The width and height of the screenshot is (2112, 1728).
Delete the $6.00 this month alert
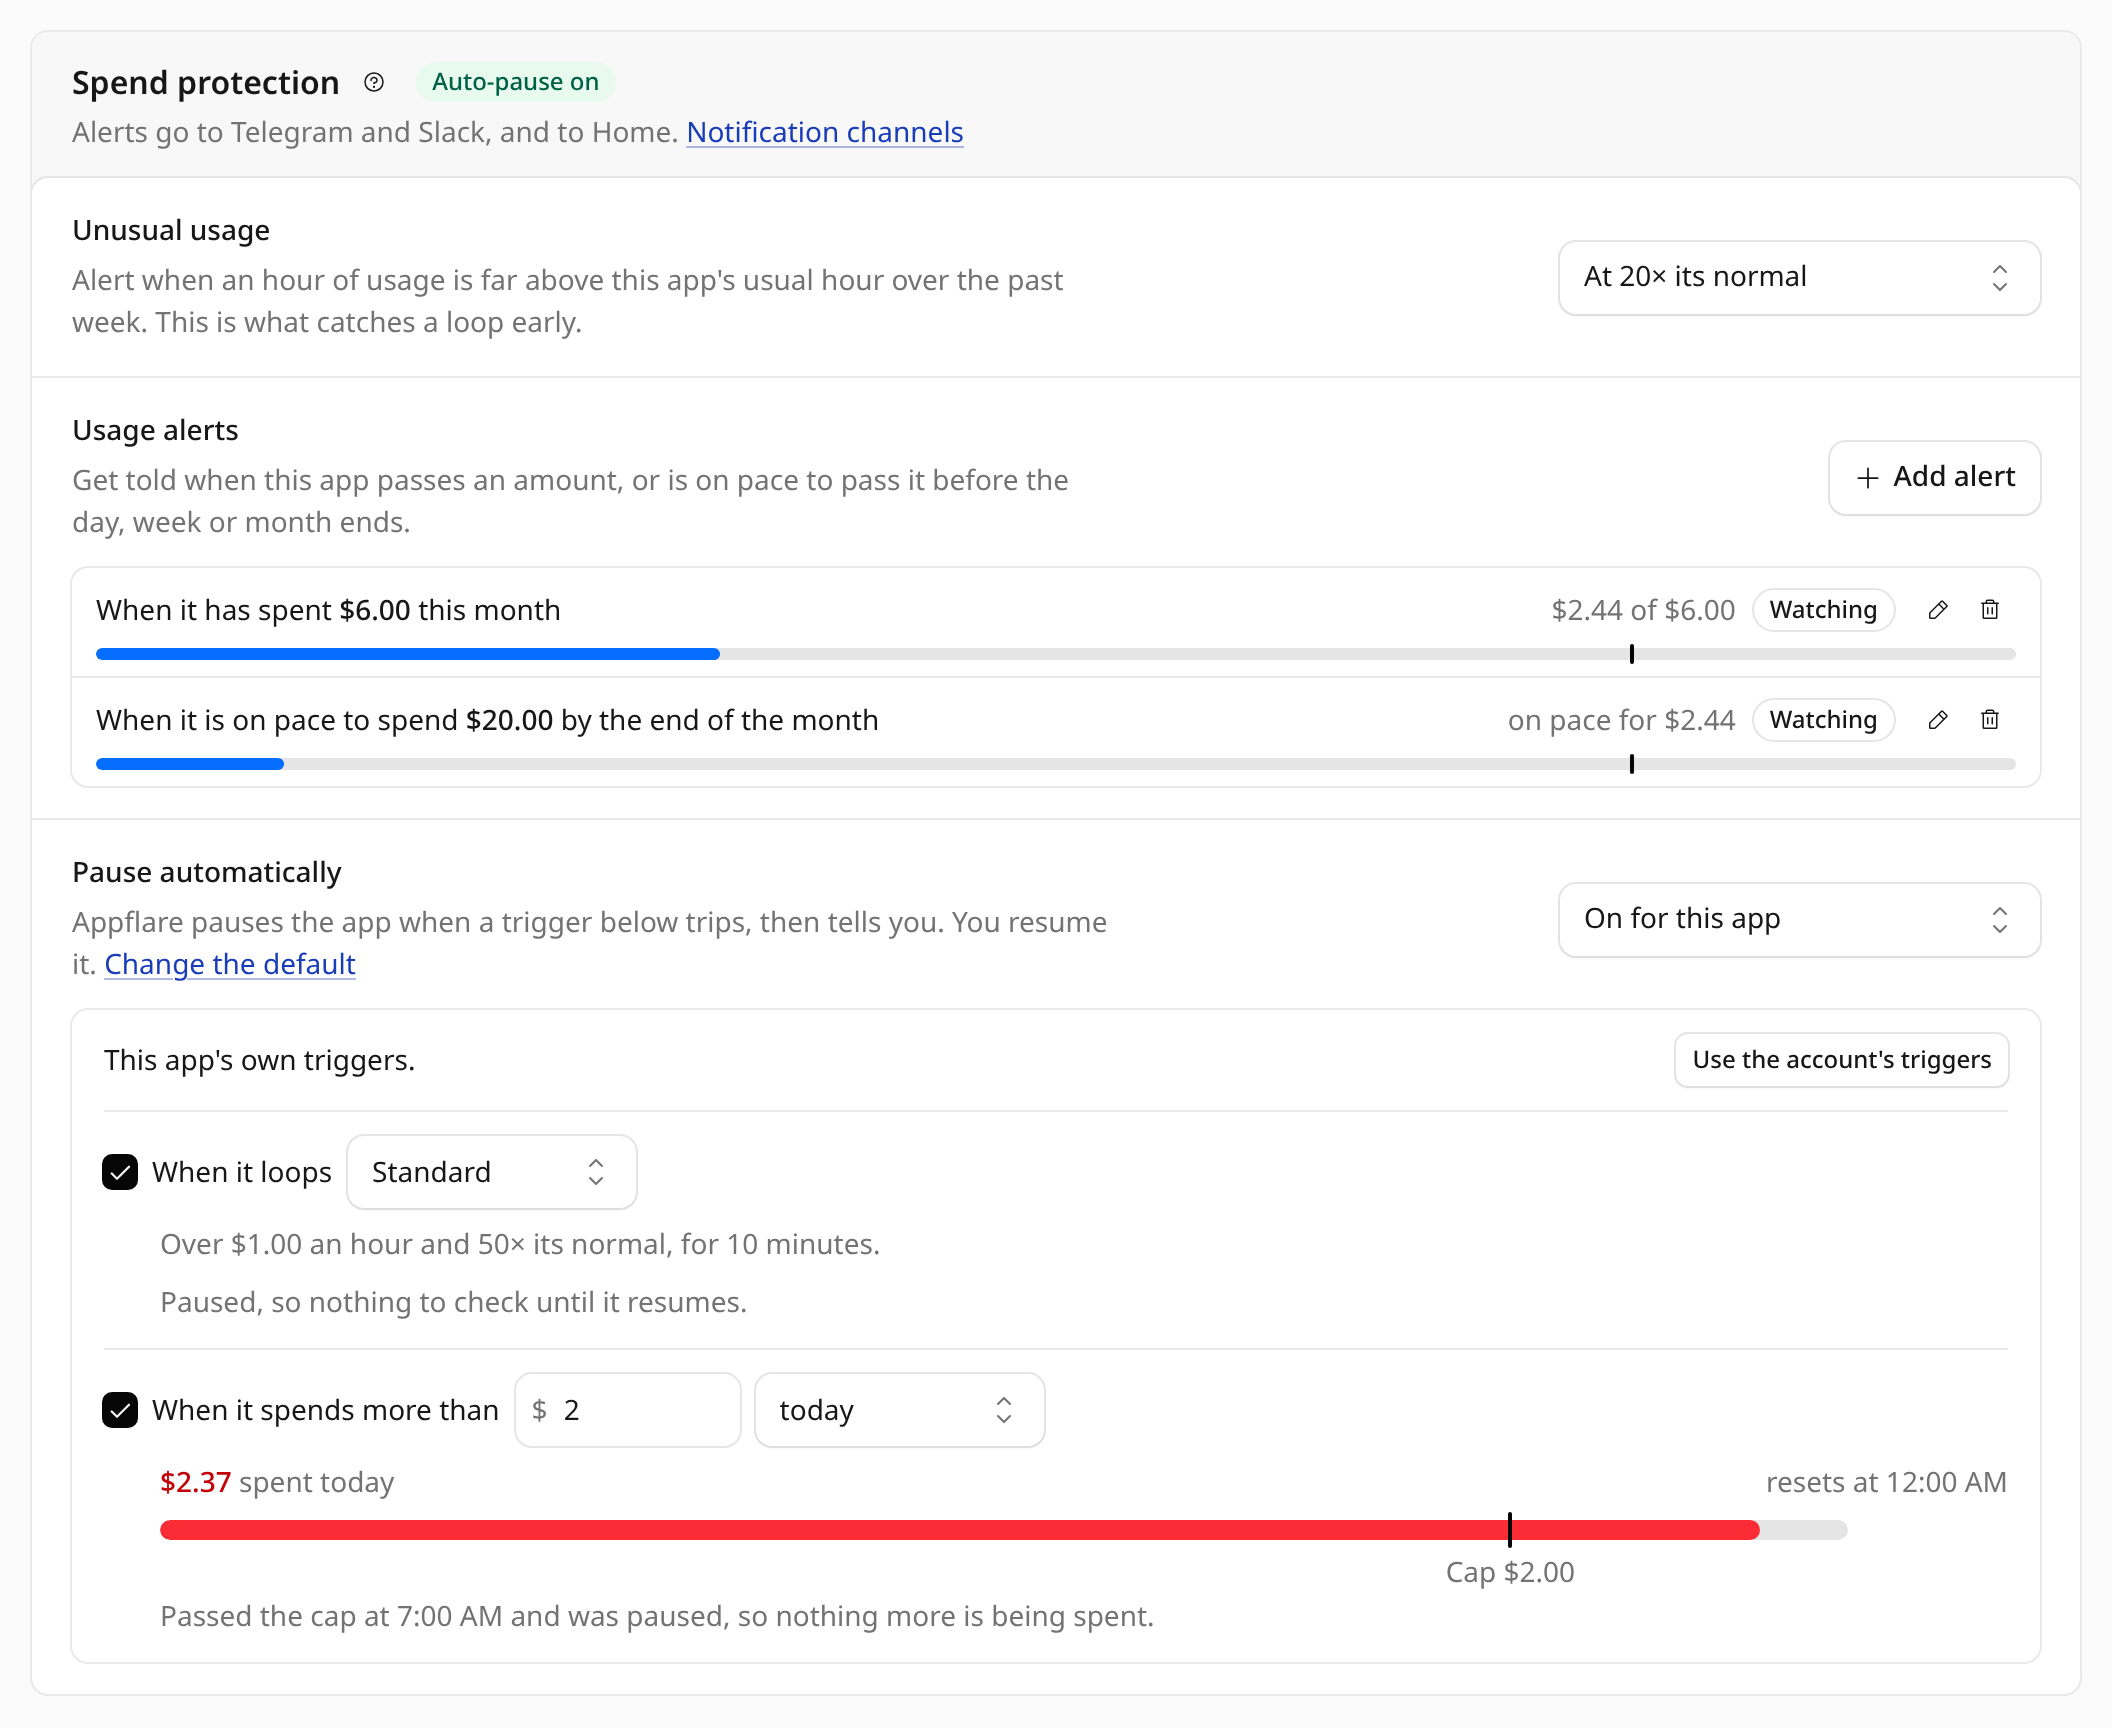[x=1990, y=610]
